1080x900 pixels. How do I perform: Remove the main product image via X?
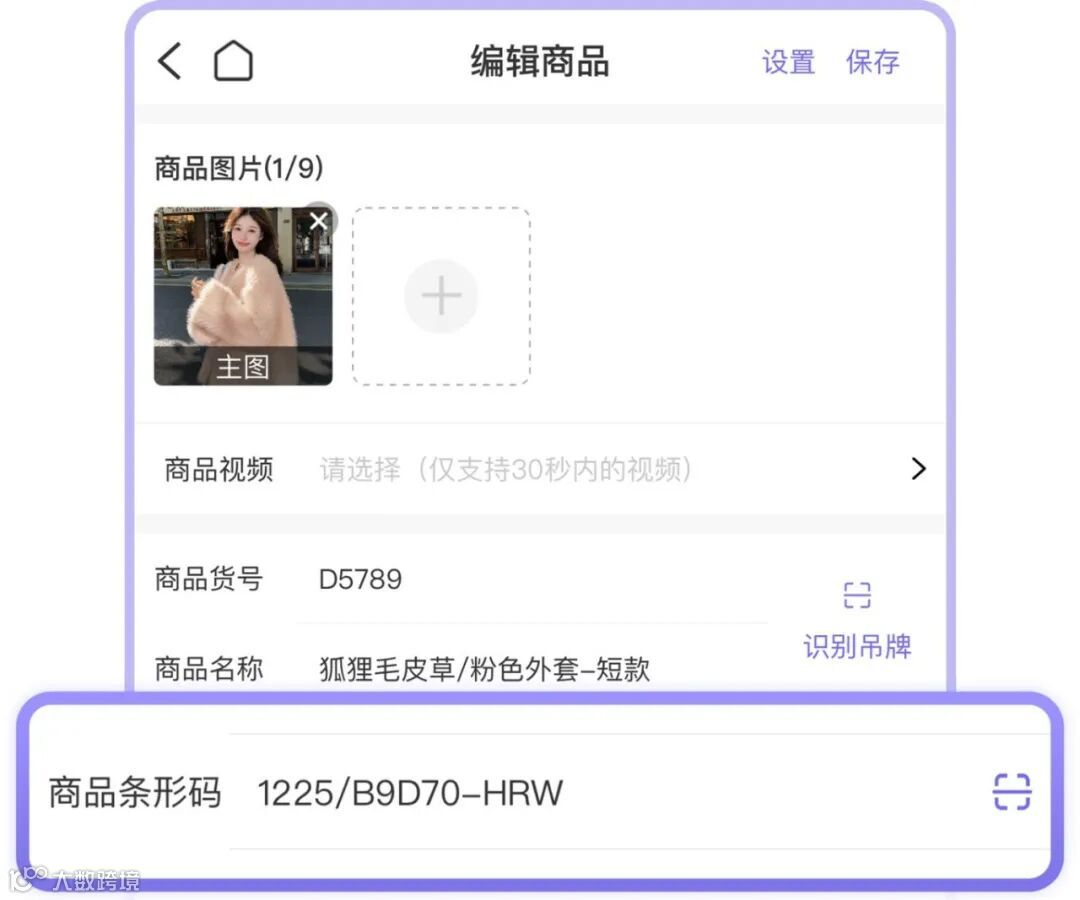(318, 220)
